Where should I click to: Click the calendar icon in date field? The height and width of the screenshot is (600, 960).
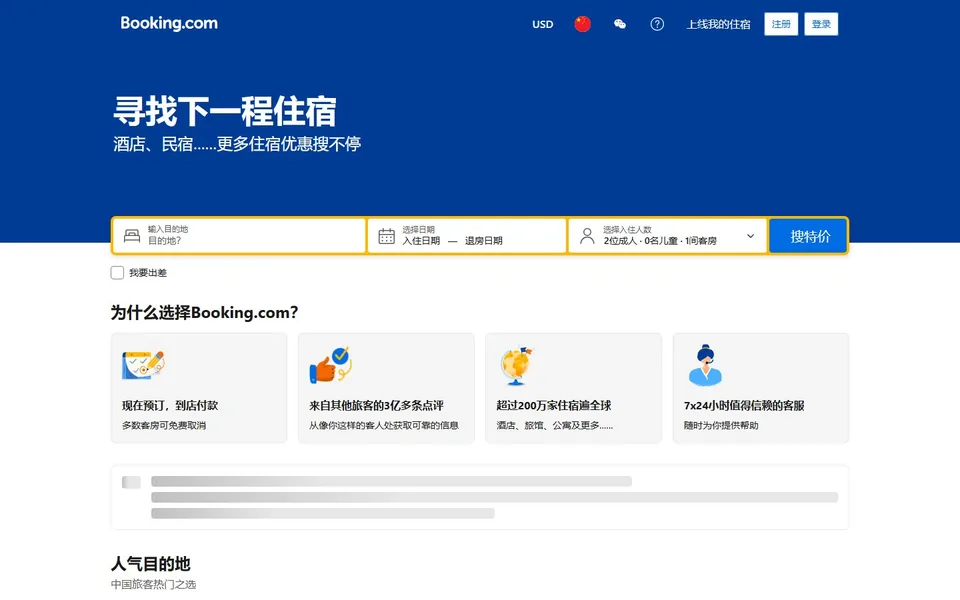tap(386, 236)
